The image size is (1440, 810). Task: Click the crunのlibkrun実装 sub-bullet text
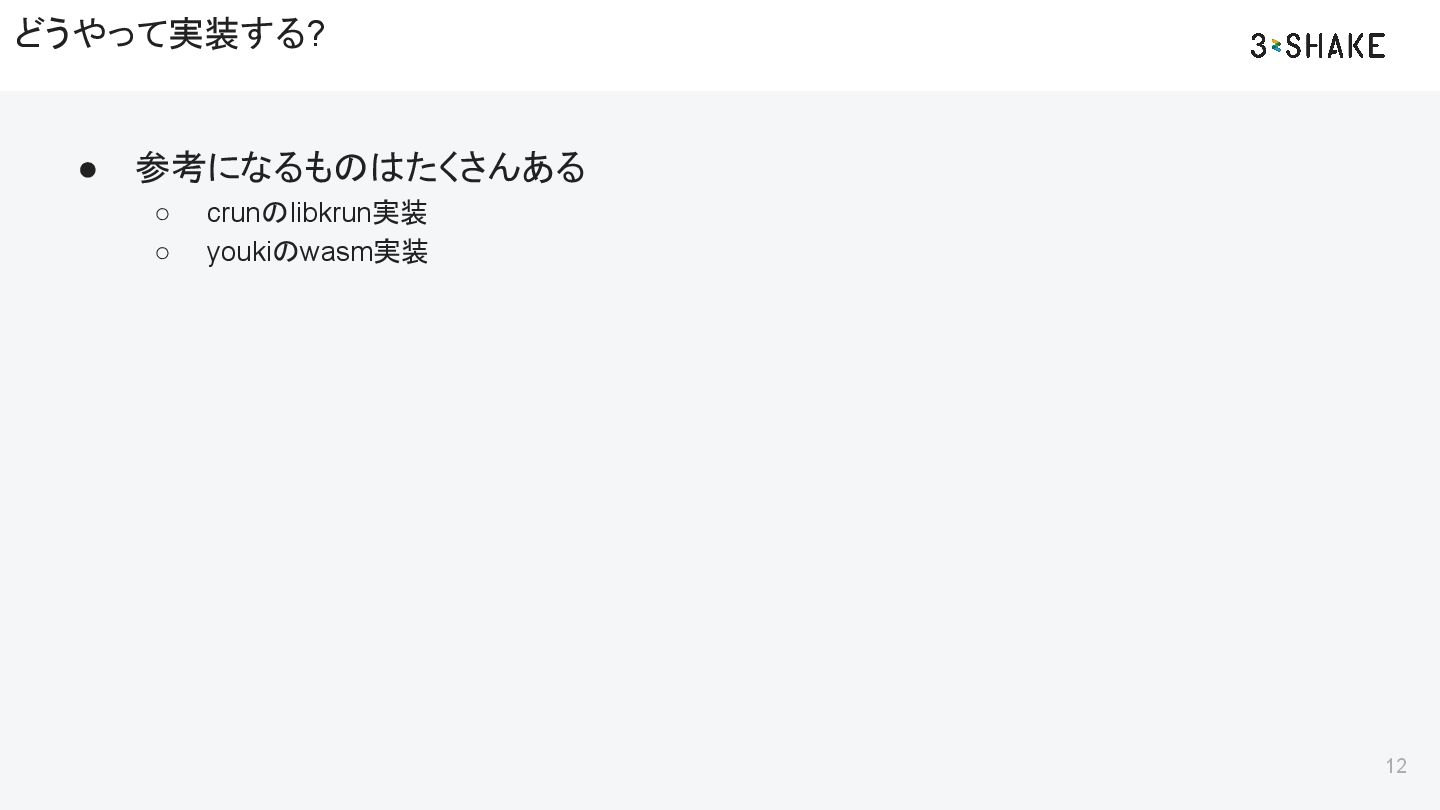(x=316, y=213)
